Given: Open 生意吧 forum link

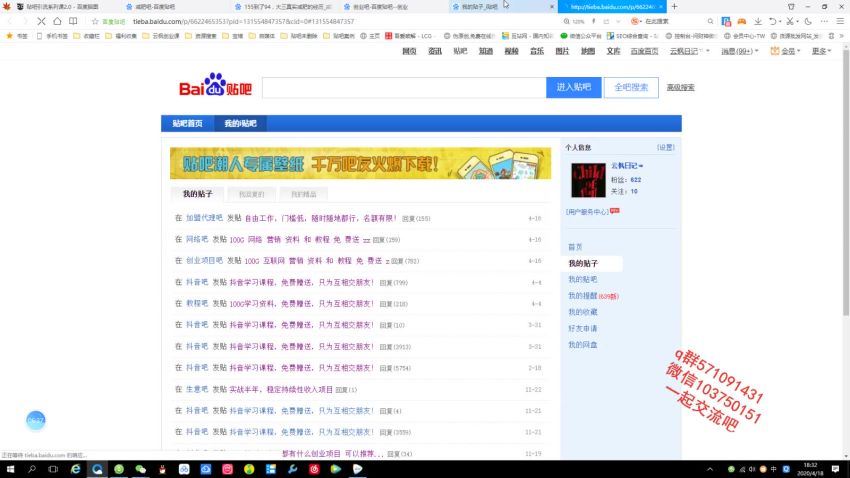Looking at the screenshot, I should tap(197, 389).
